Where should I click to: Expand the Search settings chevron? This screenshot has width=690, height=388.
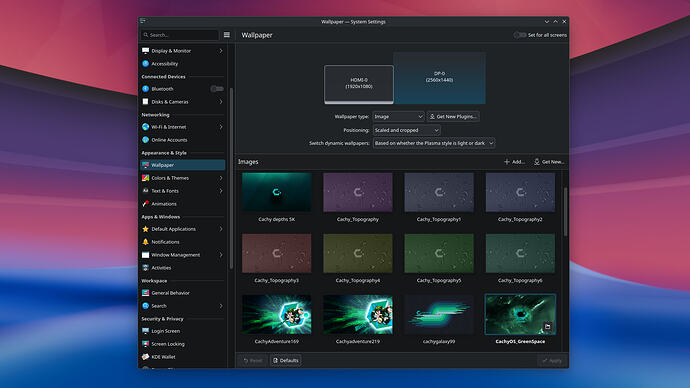click(221, 306)
